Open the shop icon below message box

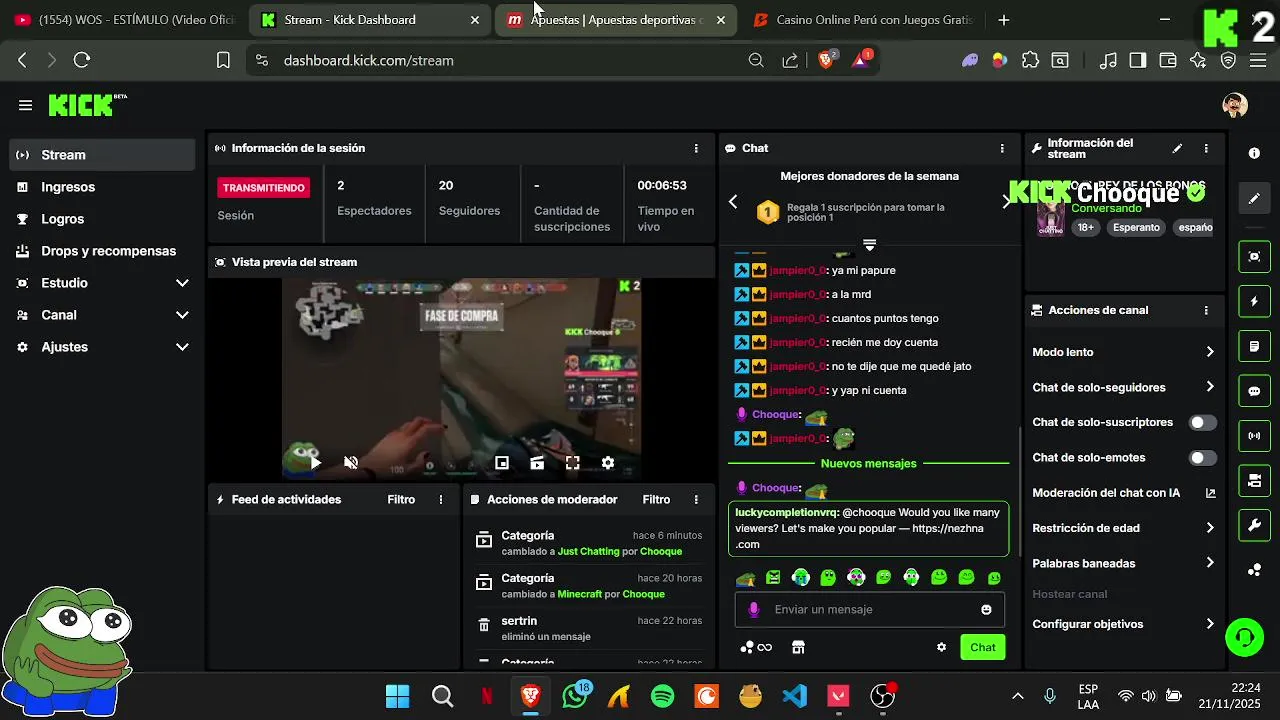pos(798,647)
